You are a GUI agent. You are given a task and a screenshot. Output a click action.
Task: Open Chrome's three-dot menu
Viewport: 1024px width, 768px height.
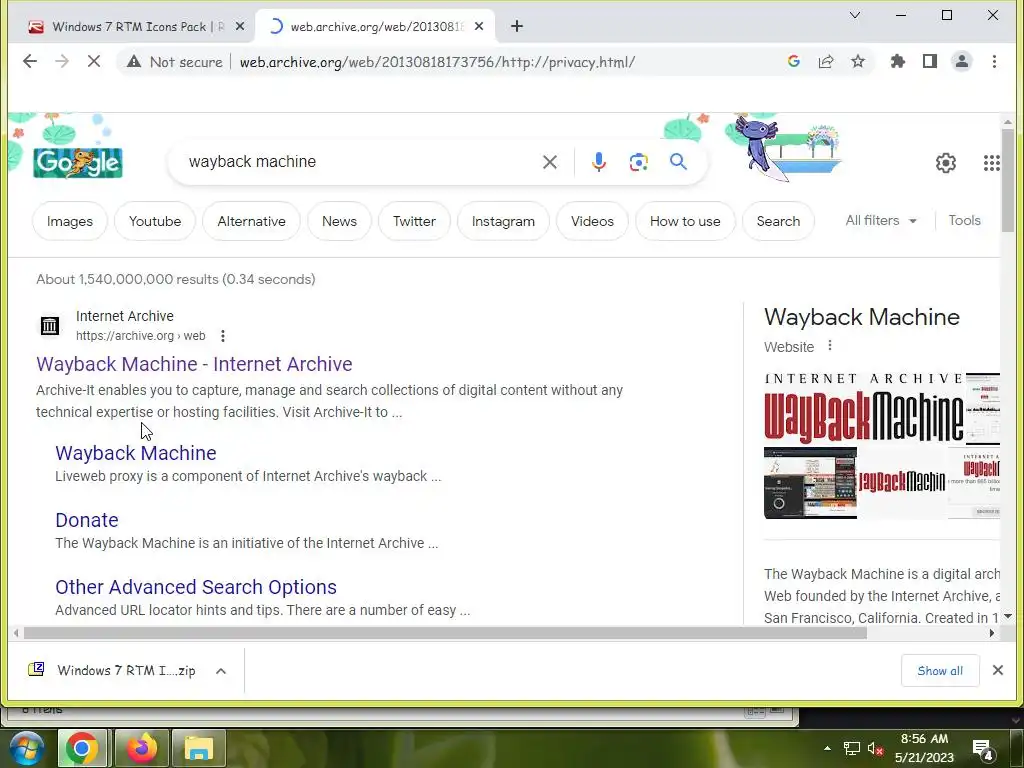coord(994,61)
